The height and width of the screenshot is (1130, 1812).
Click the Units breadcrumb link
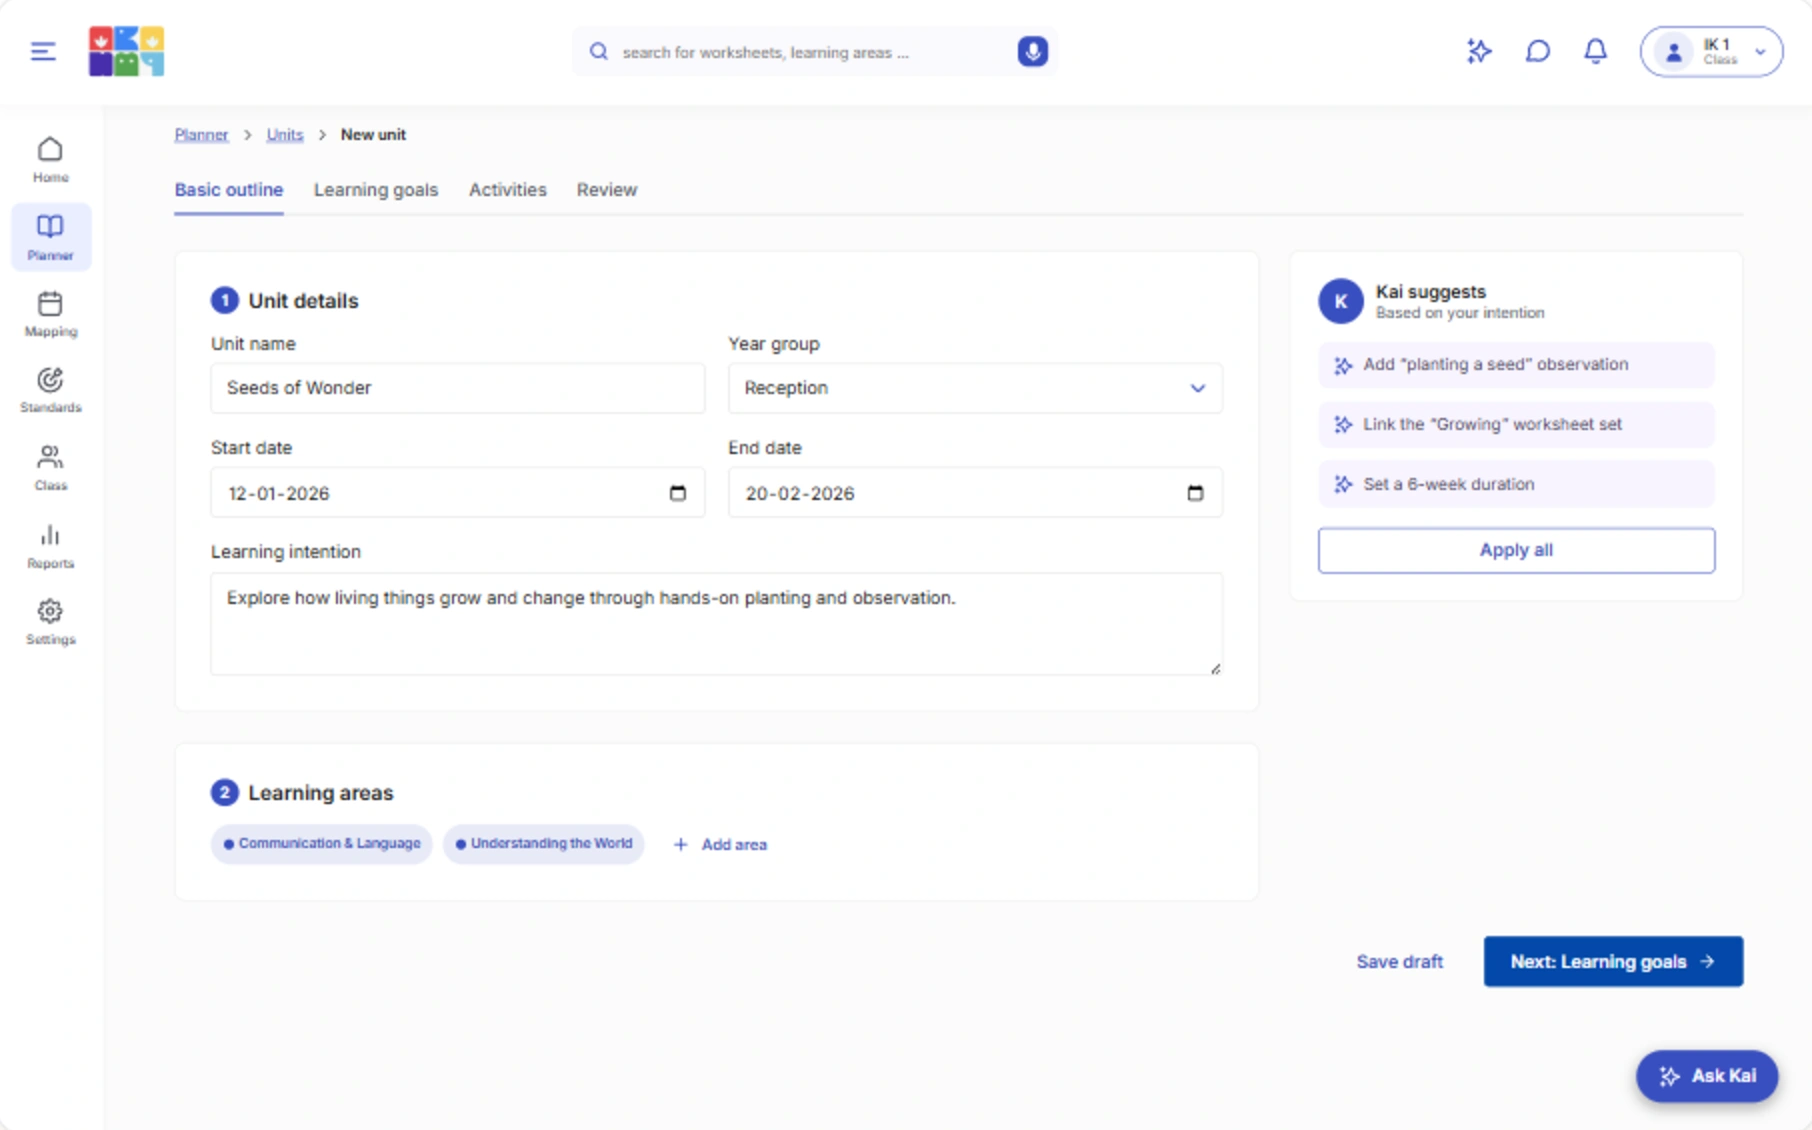pos(285,135)
